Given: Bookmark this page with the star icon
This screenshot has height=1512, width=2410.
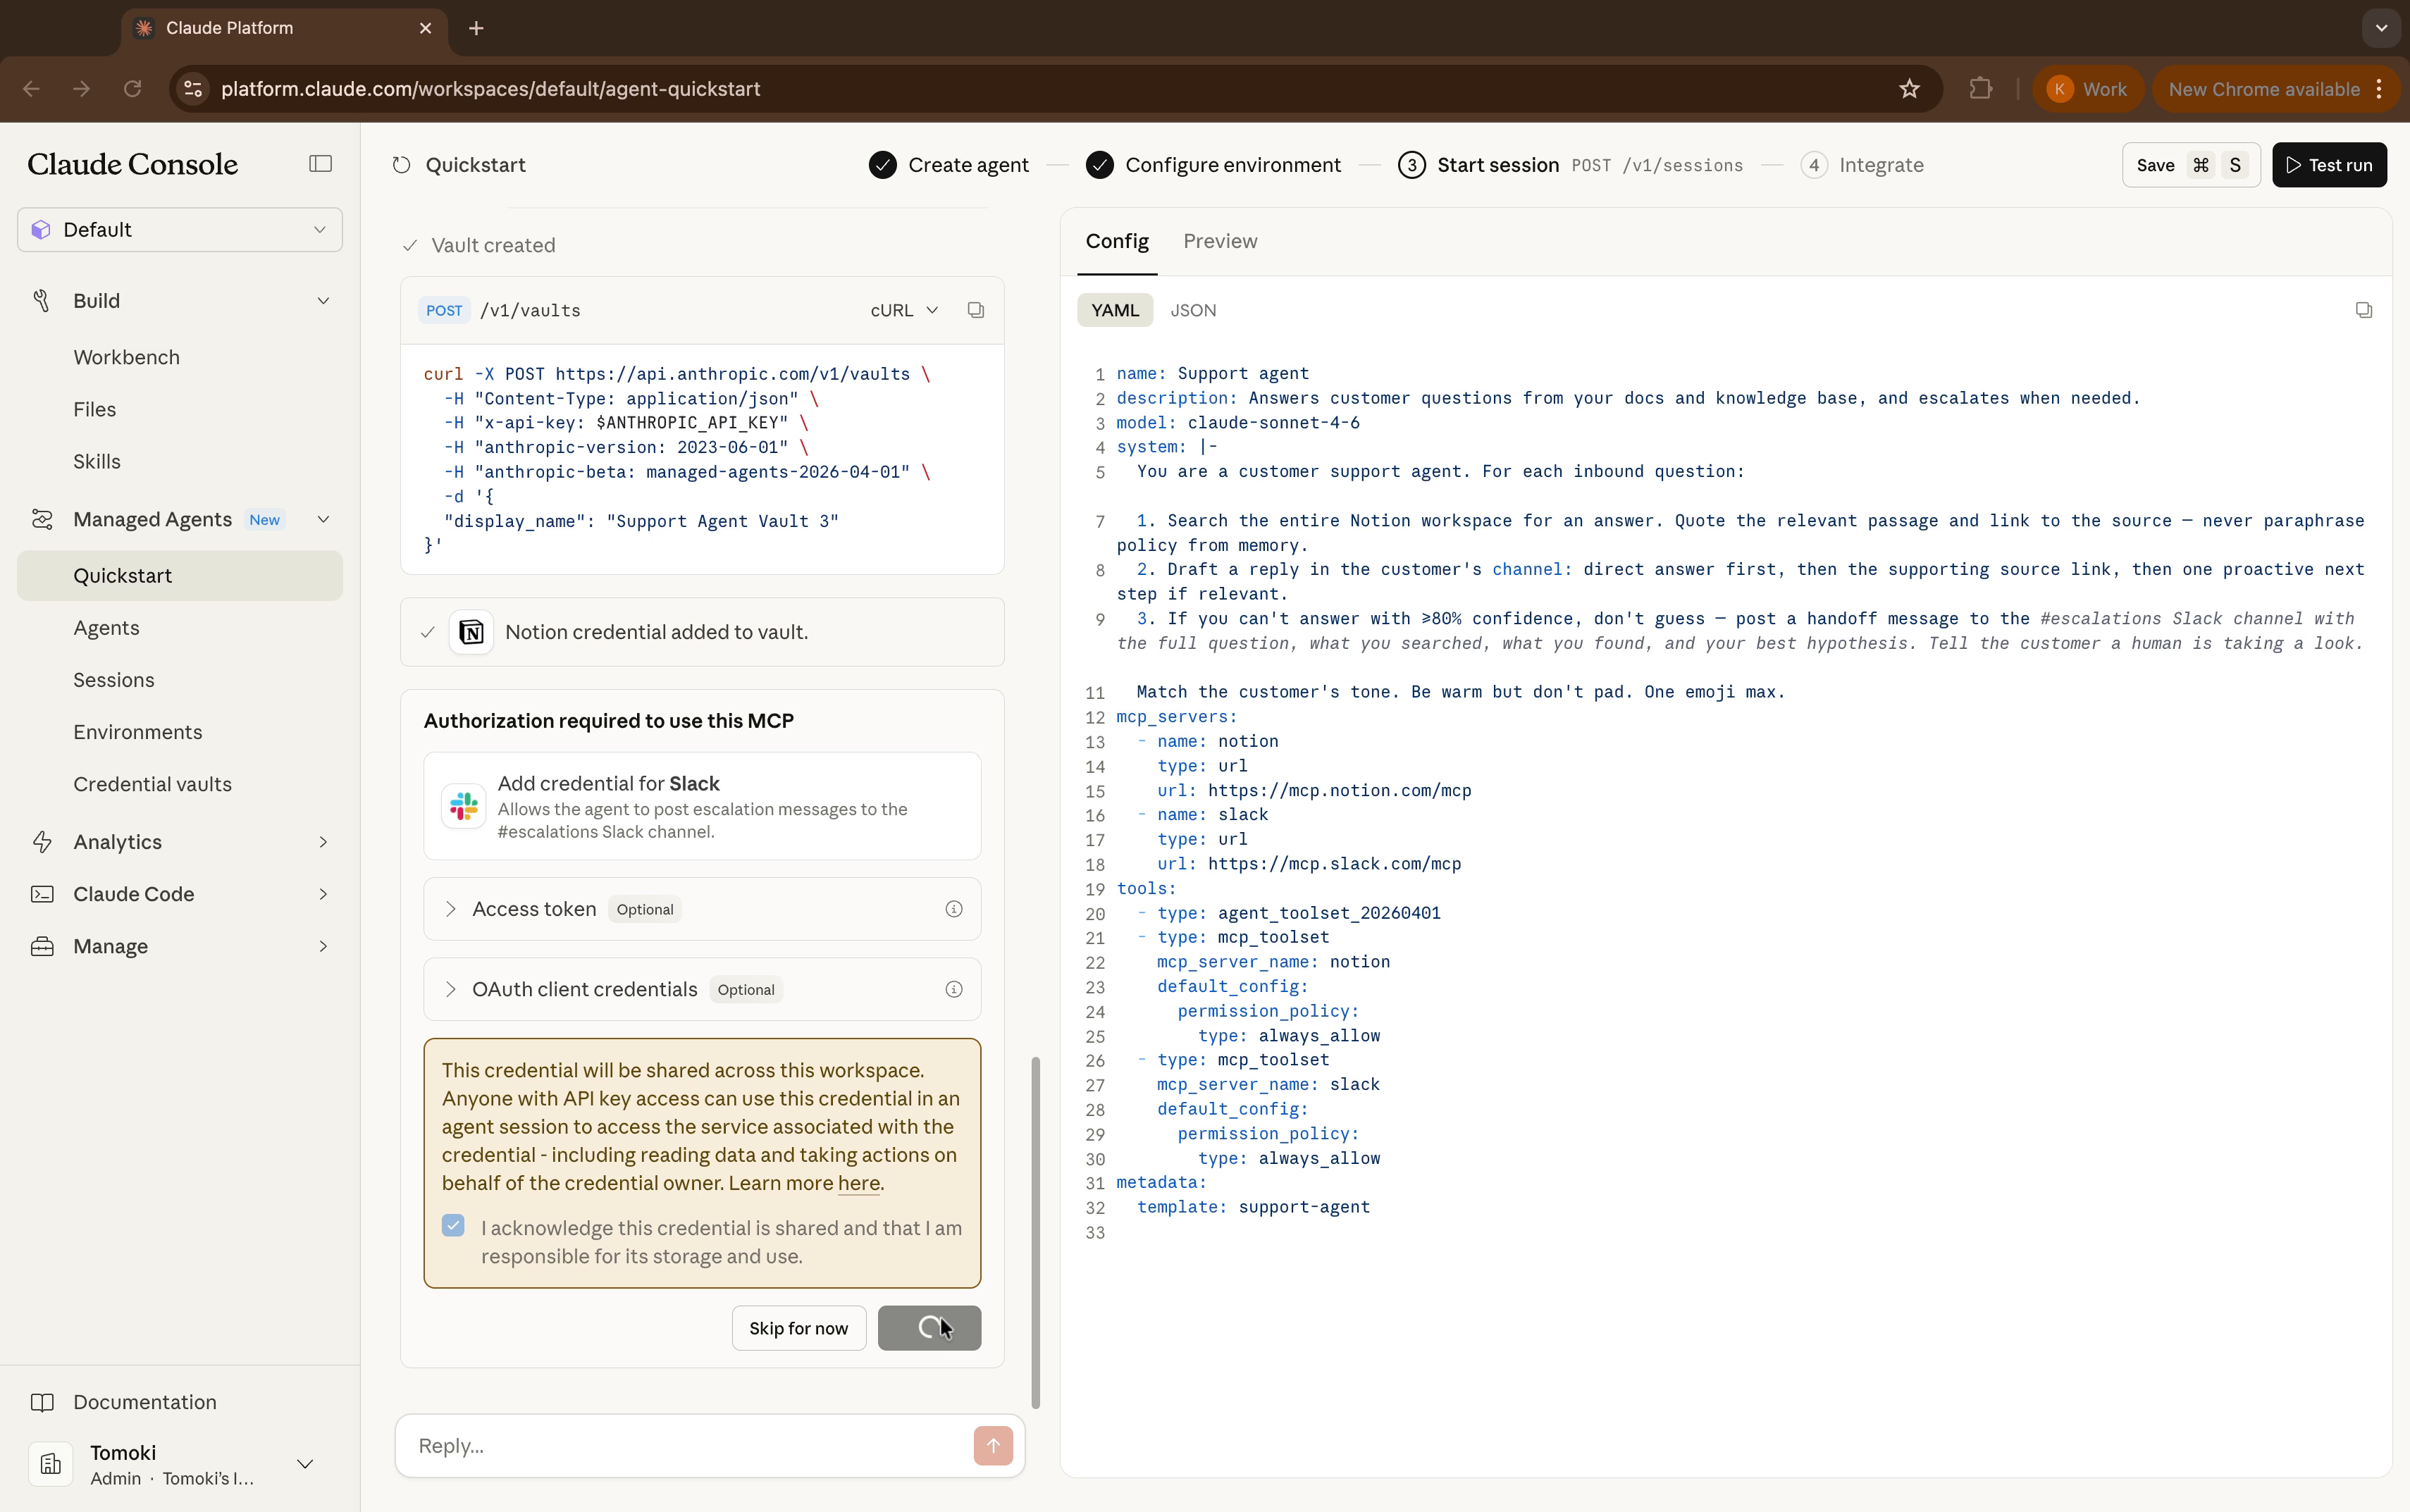Looking at the screenshot, I should 1909,89.
